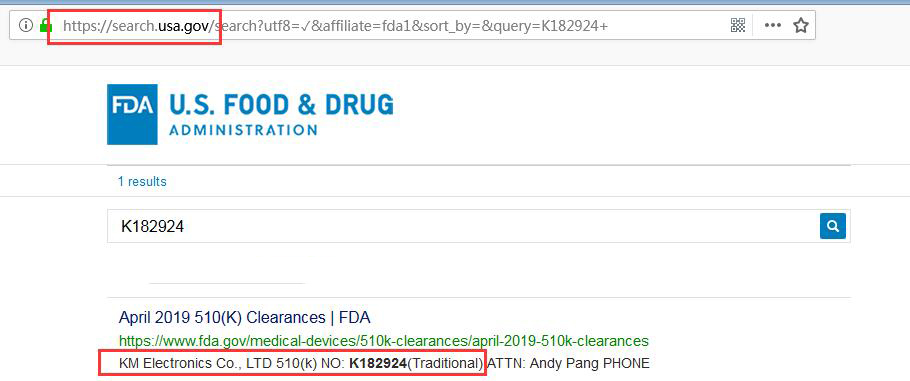Open the QR code icon in address bar
910x381 pixels.
tap(738, 25)
